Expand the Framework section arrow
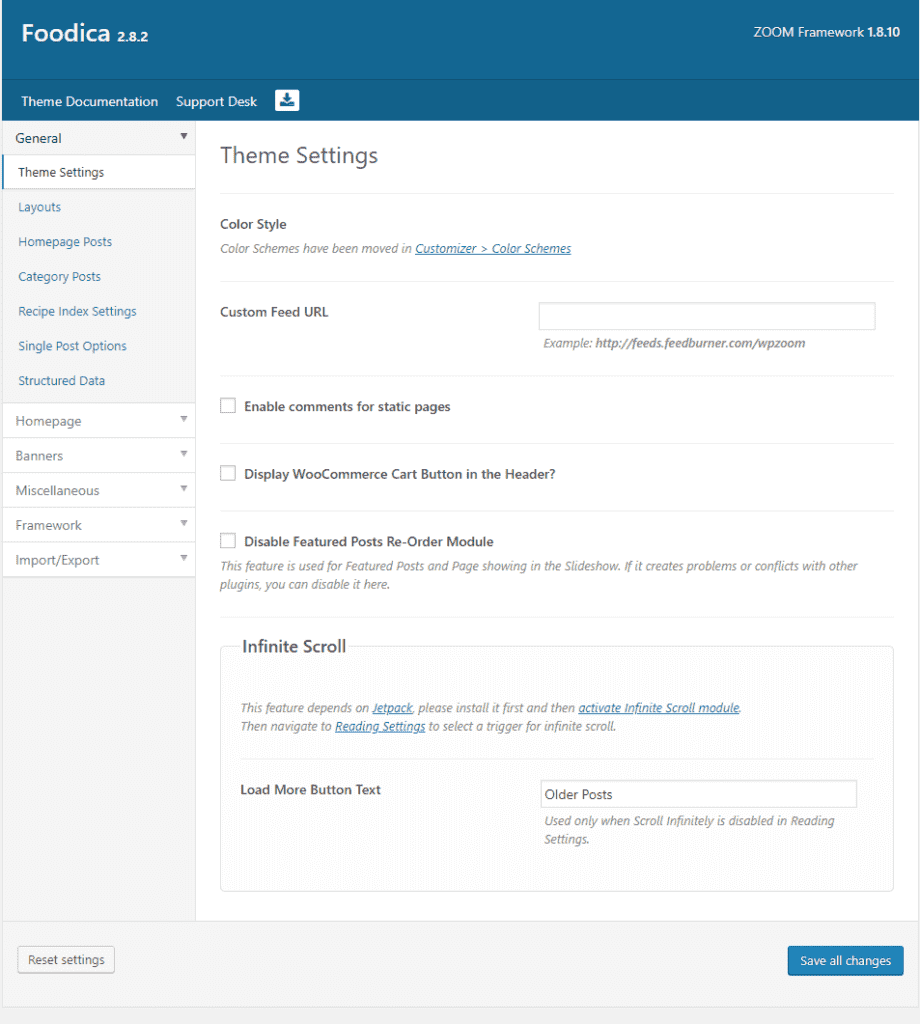920x1024 pixels. [x=183, y=523]
